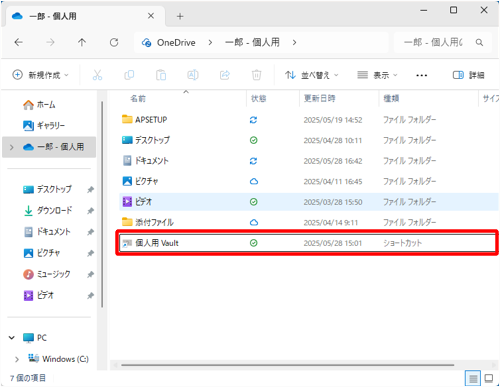Open 新規作成 dropdown menu
500x387 pixels.
tap(40, 75)
